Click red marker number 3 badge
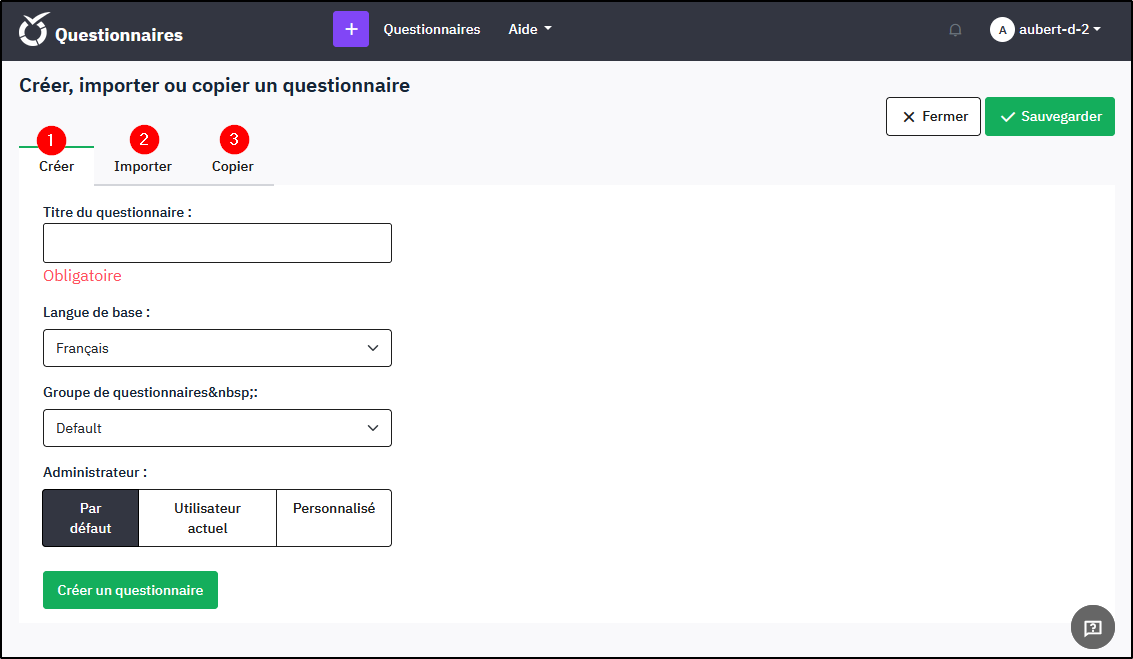This screenshot has height=659, width=1133. [234, 139]
